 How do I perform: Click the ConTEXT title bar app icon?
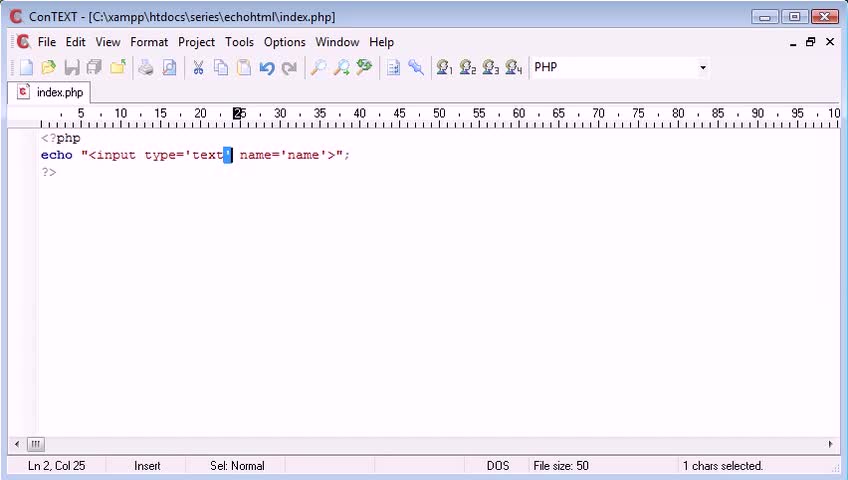pos(17,17)
